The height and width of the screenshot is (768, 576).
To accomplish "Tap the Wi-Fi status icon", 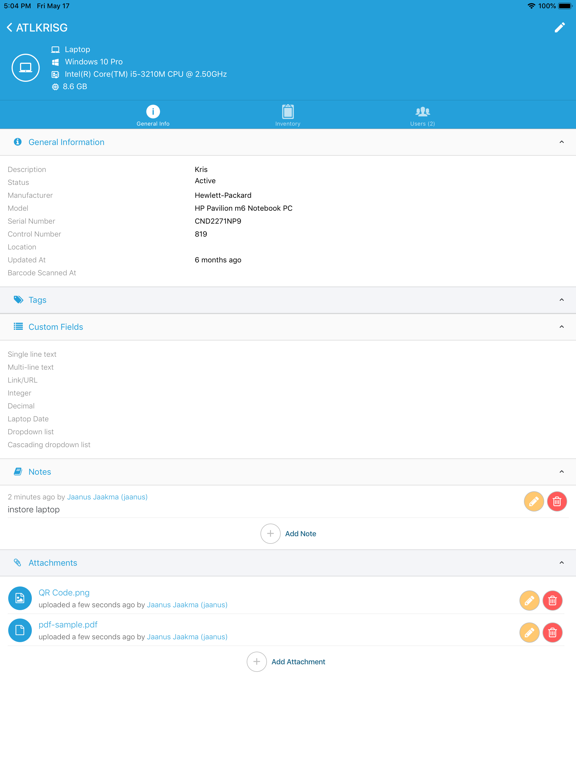I will click(x=531, y=6).
